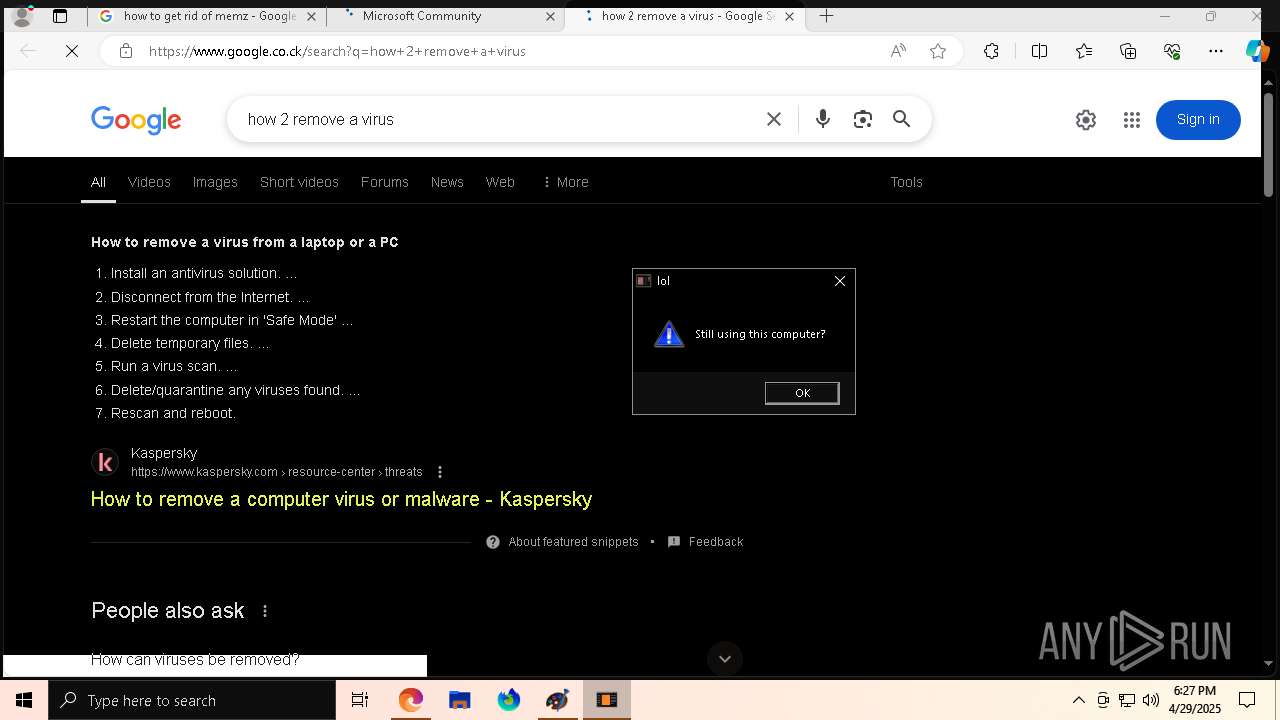
Task: Click the Sign in button
Action: pos(1198,120)
